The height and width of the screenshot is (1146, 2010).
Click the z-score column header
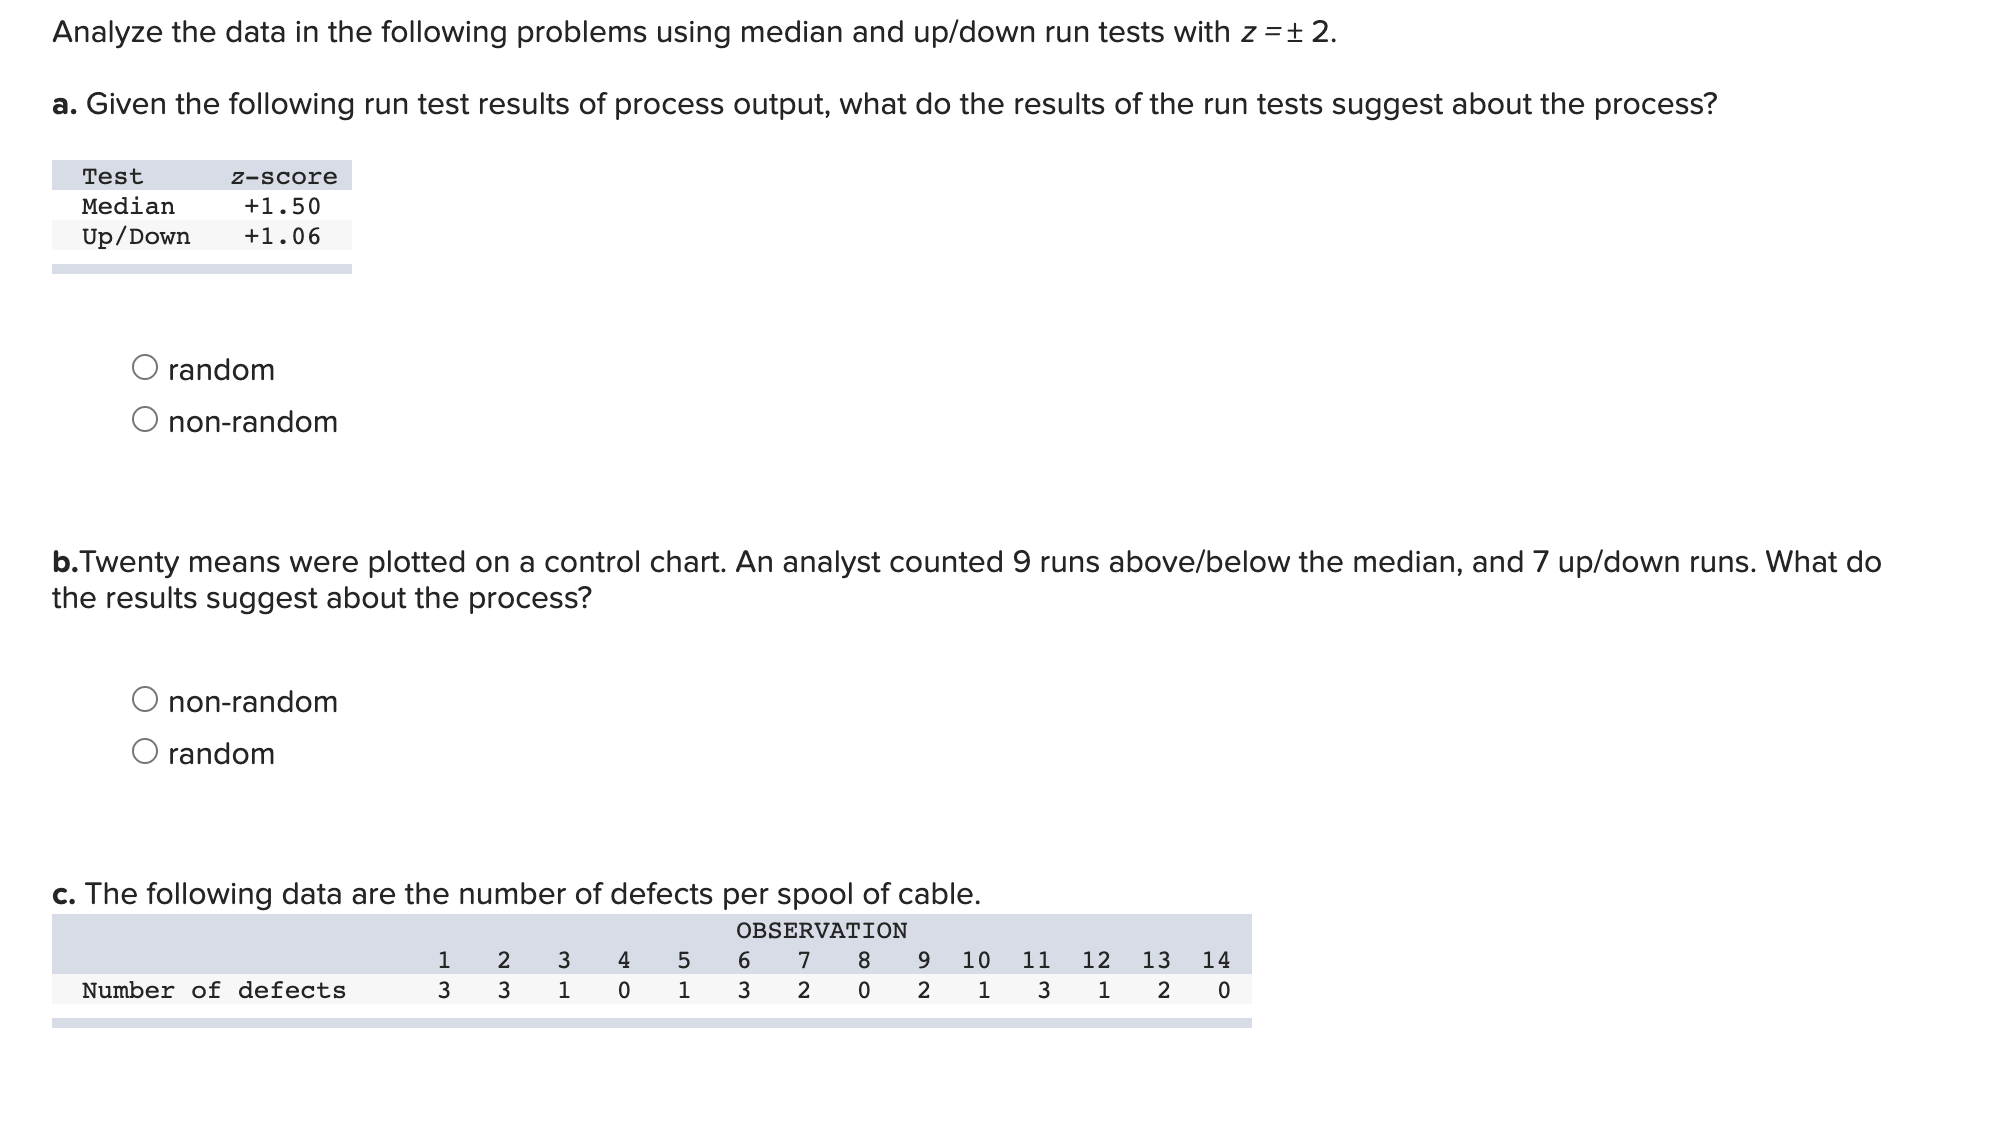[283, 176]
